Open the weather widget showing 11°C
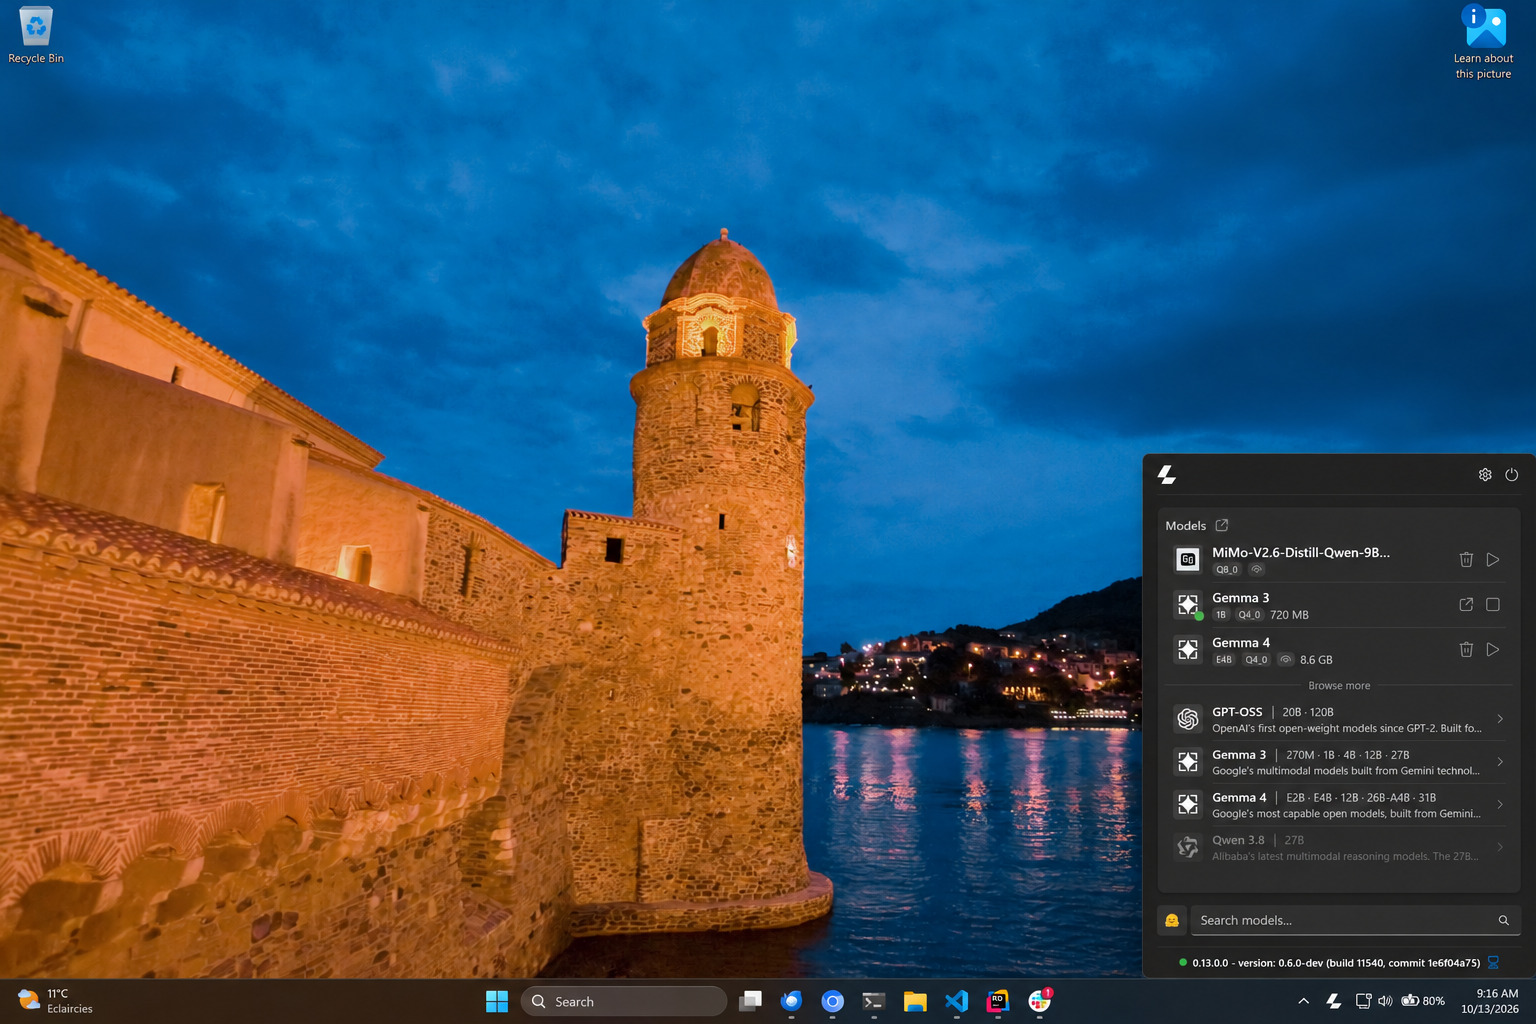This screenshot has width=1536, height=1024. pos(56,1001)
